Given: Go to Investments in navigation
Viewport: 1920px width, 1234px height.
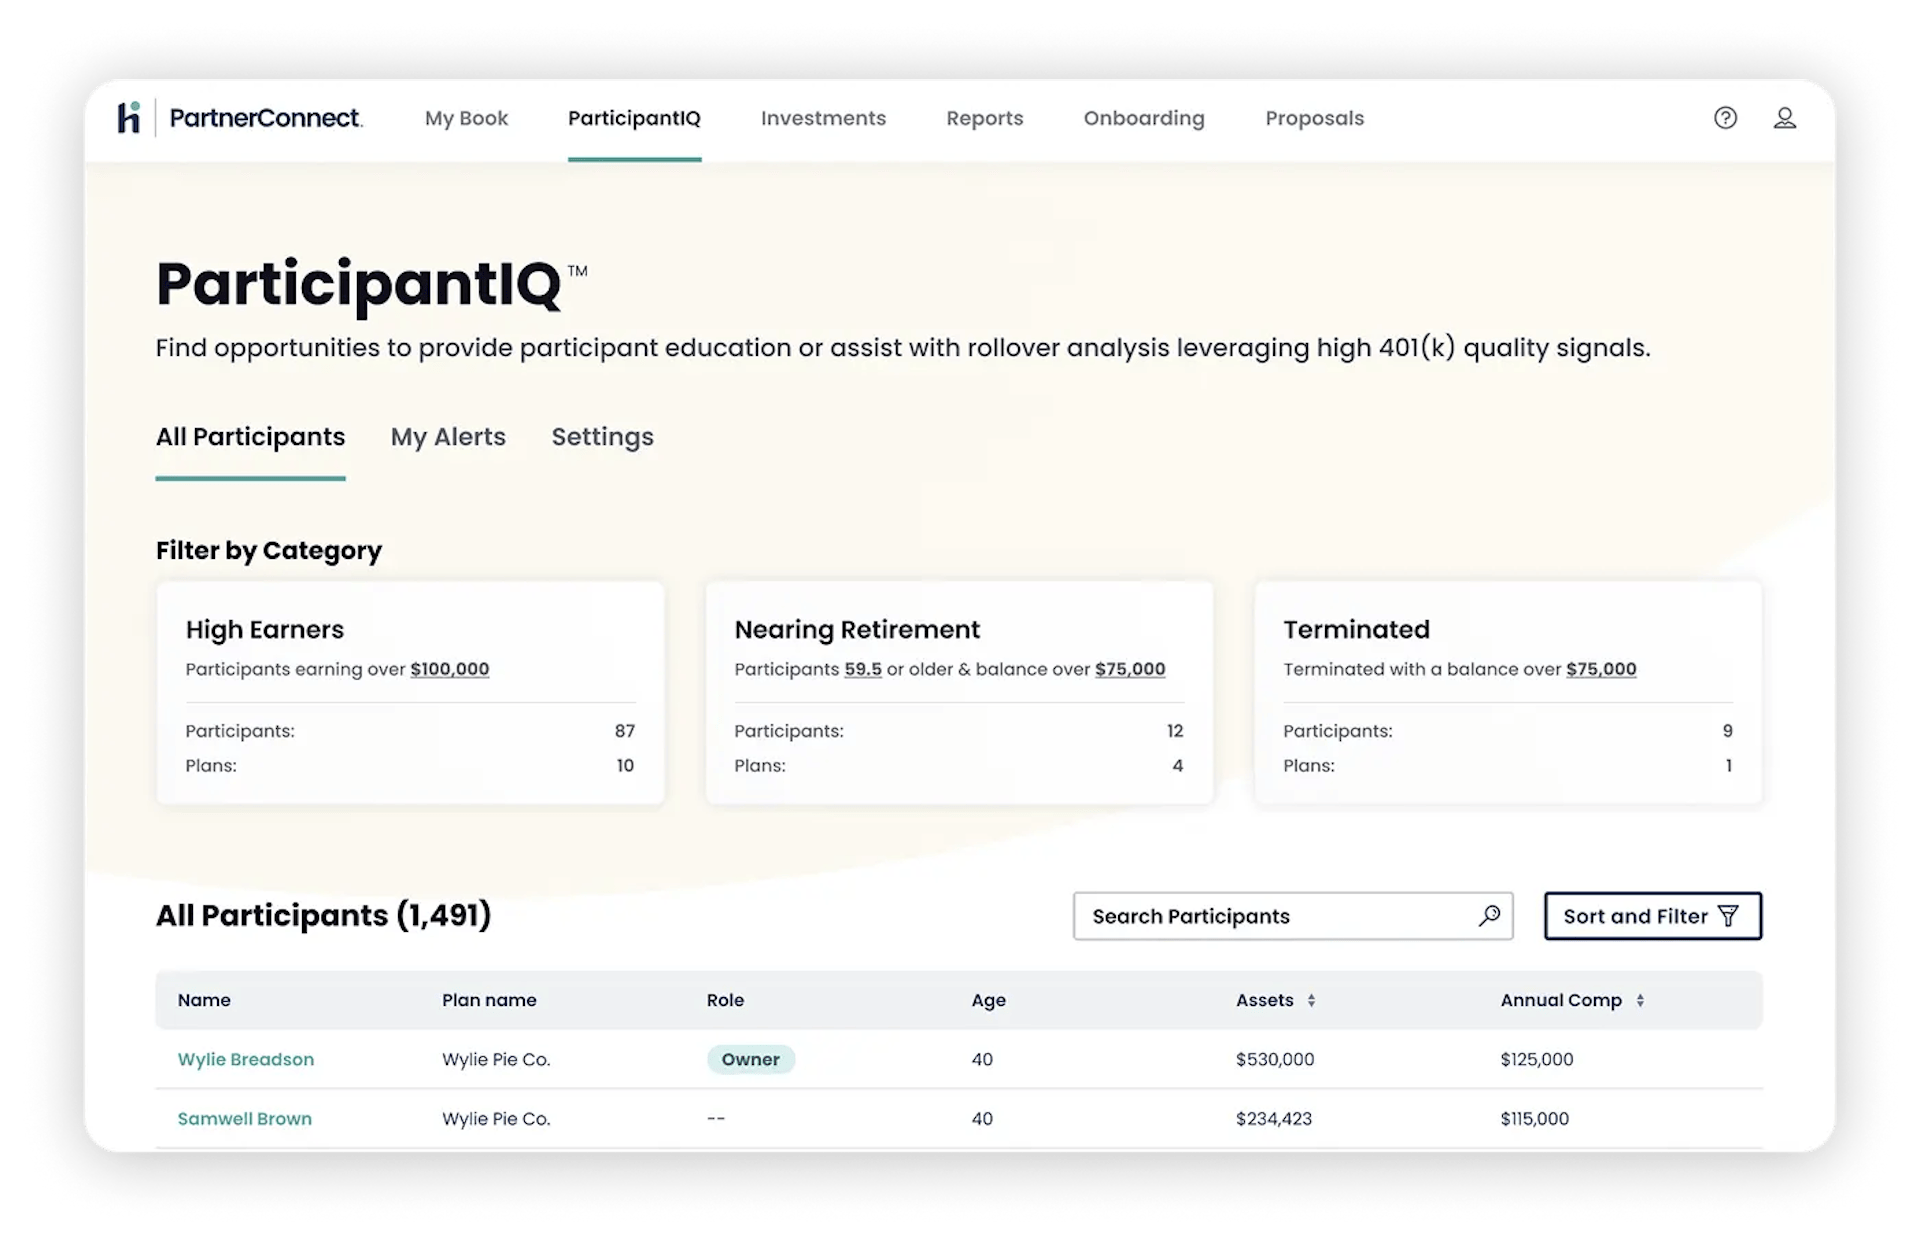Looking at the screenshot, I should pos(823,118).
